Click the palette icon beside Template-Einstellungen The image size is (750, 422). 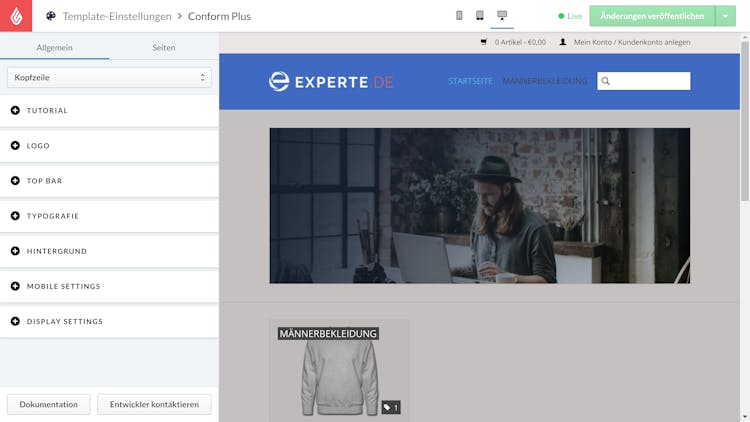pos(51,16)
